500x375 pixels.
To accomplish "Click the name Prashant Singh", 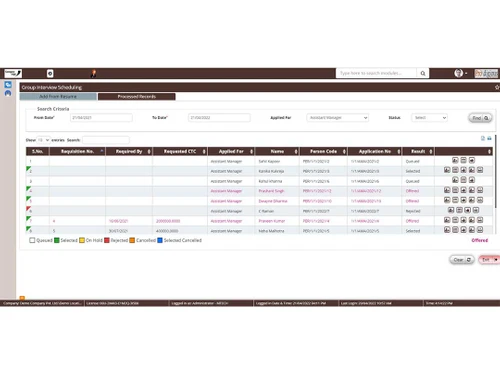I will tap(271, 191).
